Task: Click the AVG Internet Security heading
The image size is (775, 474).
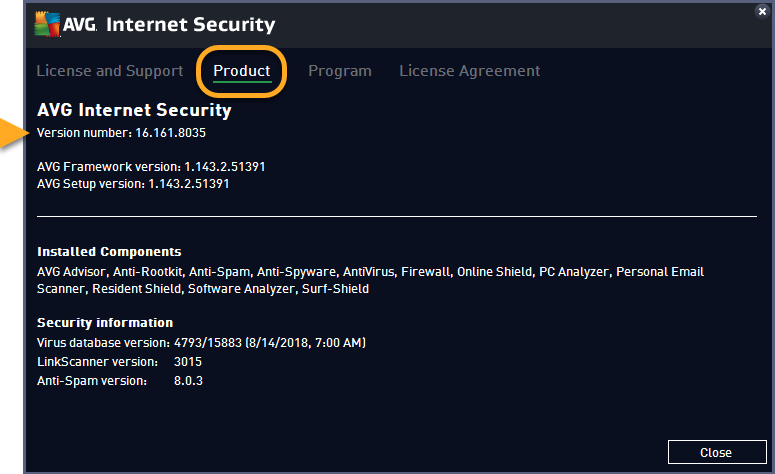Action: click(134, 110)
